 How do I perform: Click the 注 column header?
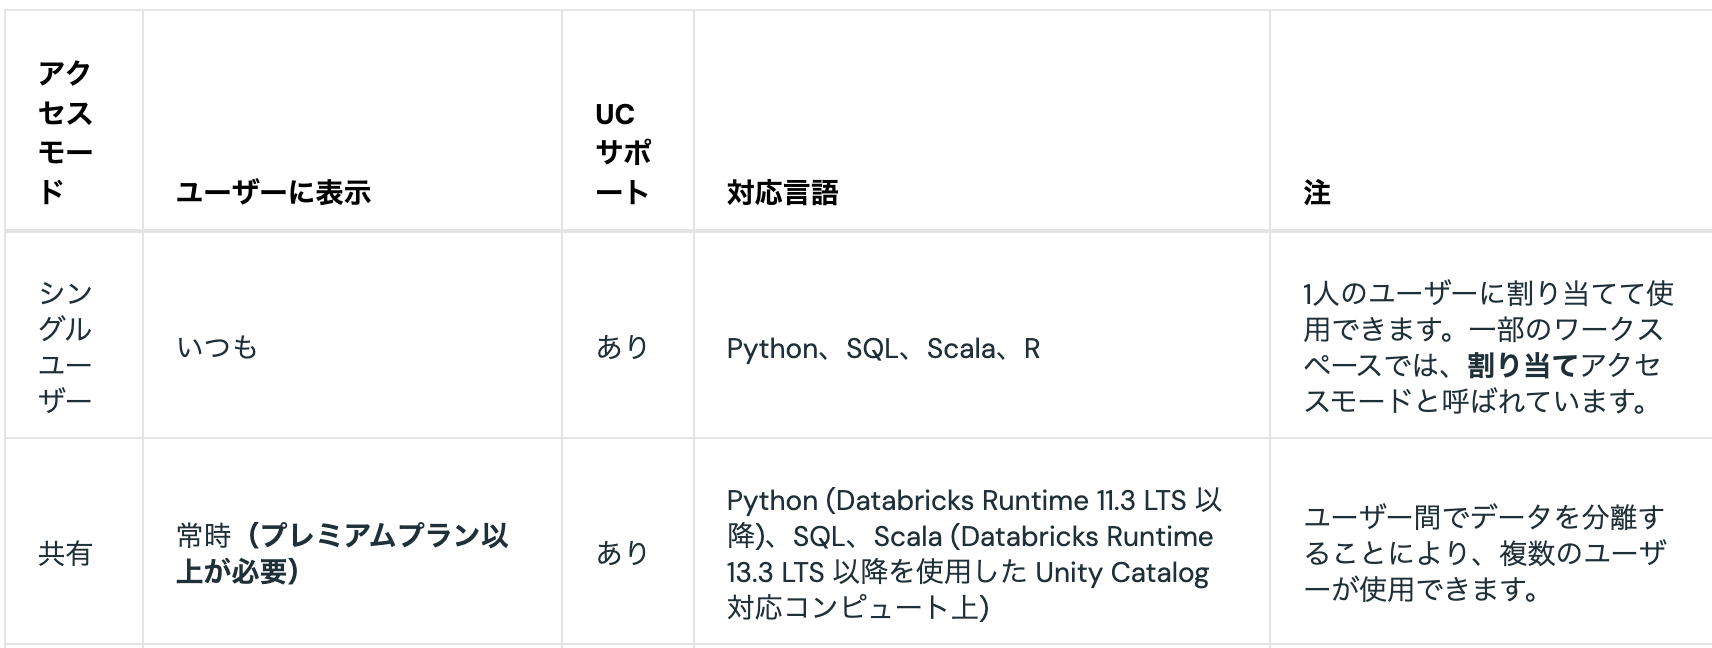pos(1317,192)
